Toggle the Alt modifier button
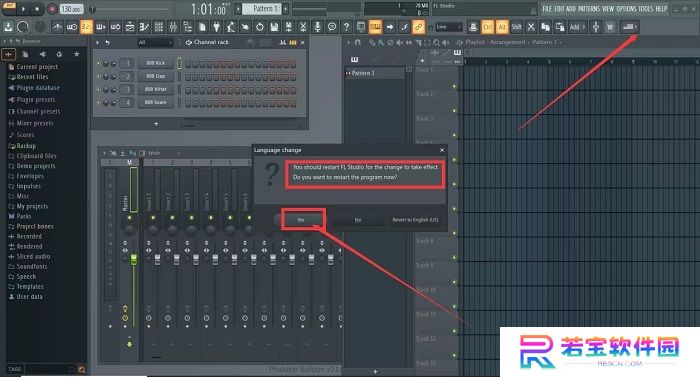 point(502,27)
